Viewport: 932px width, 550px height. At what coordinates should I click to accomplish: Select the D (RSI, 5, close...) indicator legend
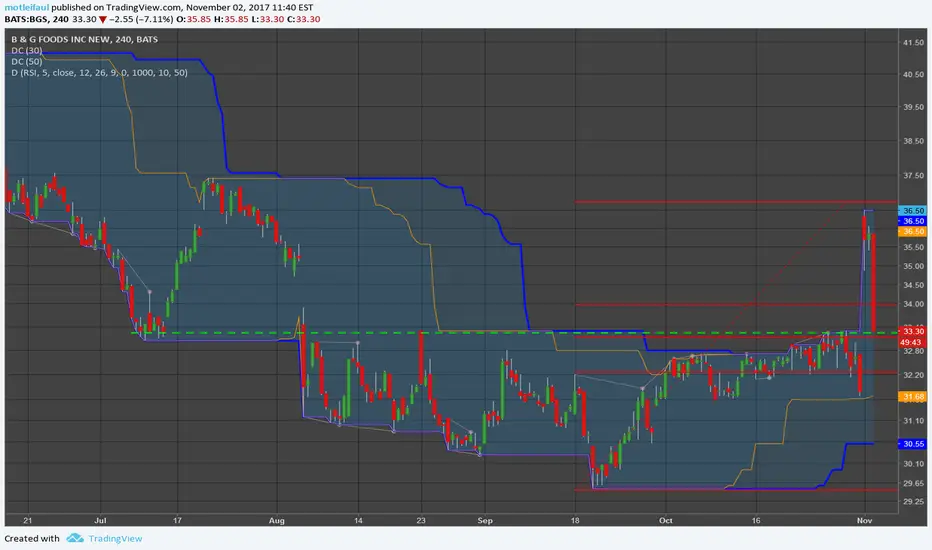click(99, 73)
